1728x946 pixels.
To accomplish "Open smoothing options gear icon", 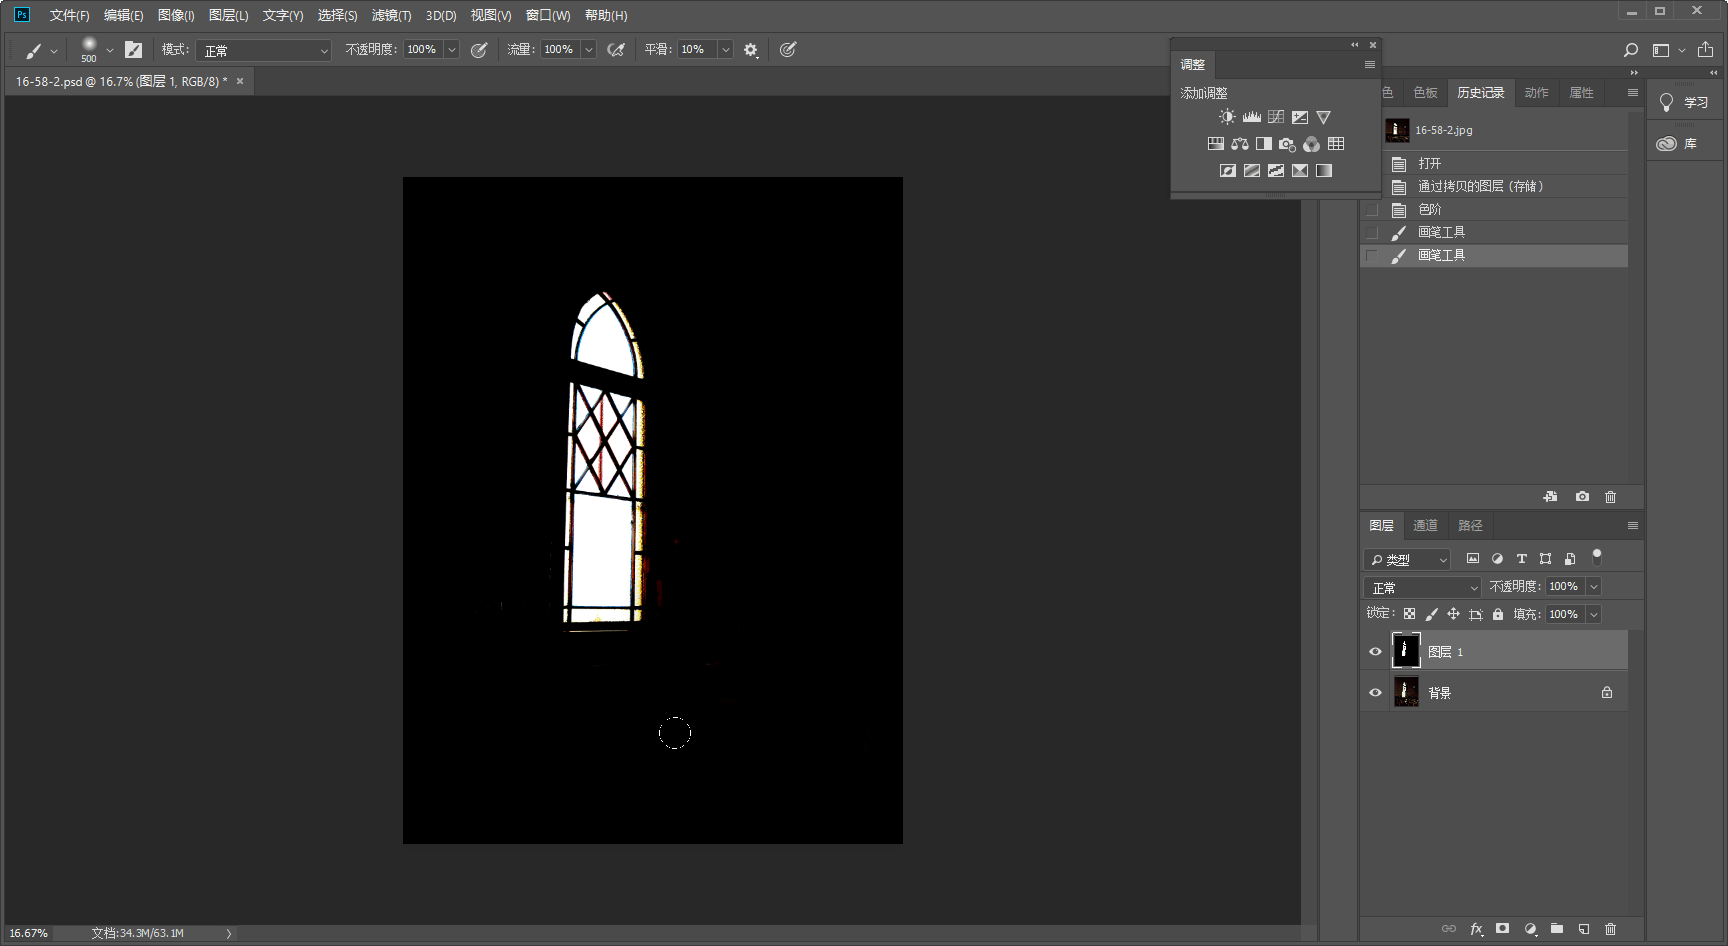I will coord(751,50).
